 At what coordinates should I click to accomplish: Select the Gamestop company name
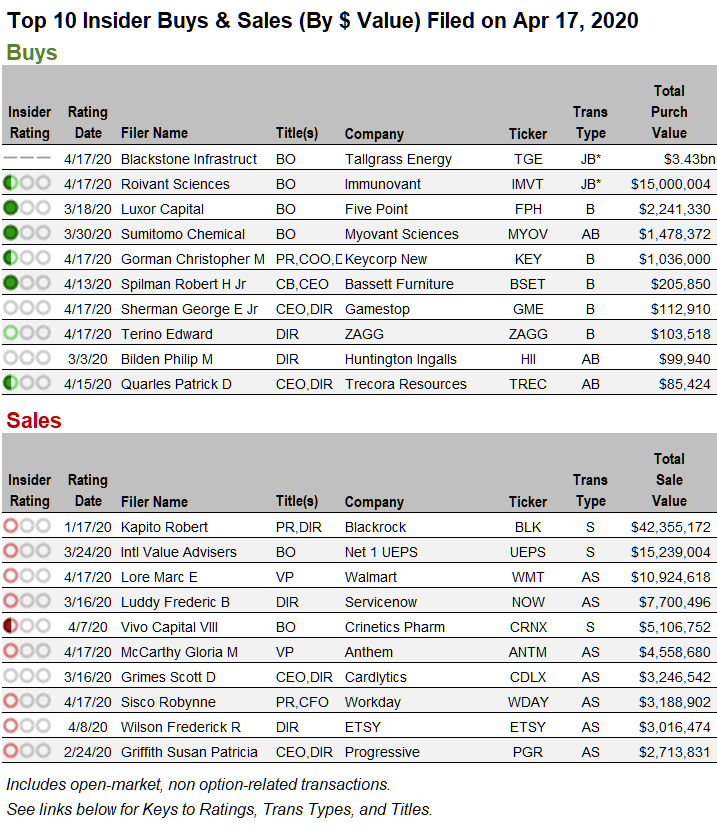click(377, 309)
